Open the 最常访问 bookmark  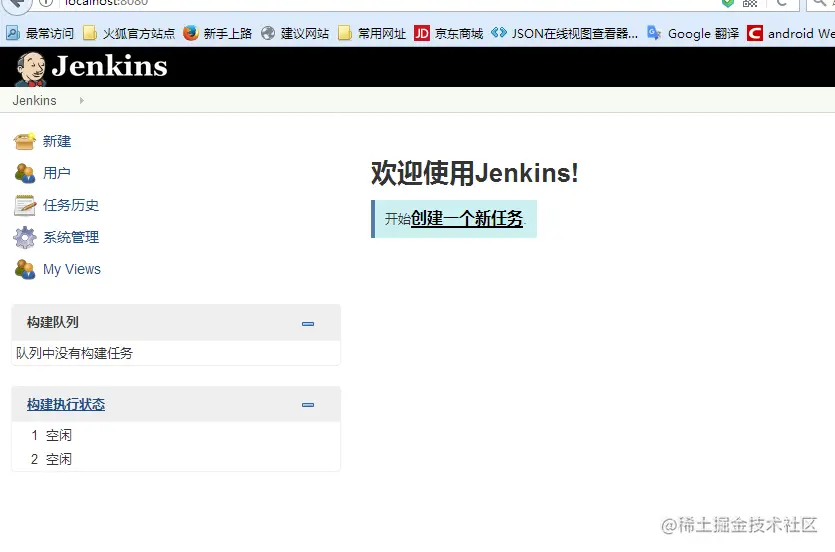click(40, 33)
